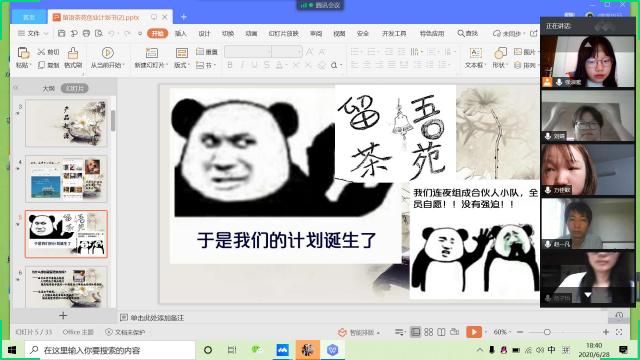Screen dimensions: 640x360
Task: Click fit-to-window icon at zoom bar end
Action: (619, 332)
